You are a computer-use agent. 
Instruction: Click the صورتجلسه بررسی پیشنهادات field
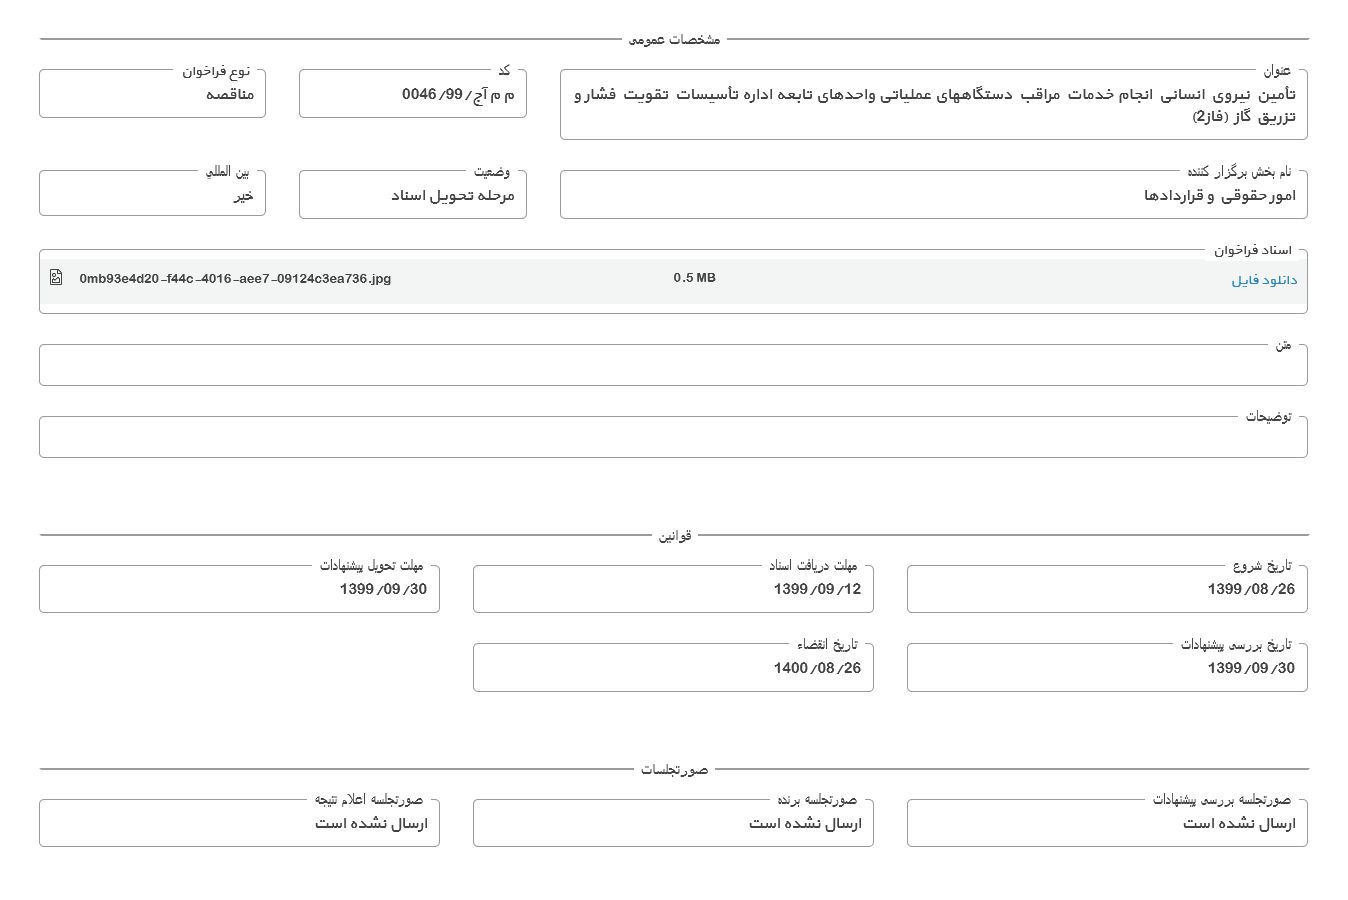tap(1107, 823)
